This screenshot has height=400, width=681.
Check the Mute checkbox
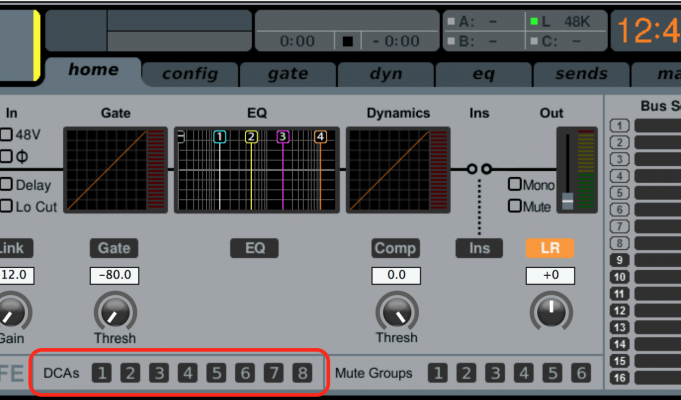tap(515, 206)
